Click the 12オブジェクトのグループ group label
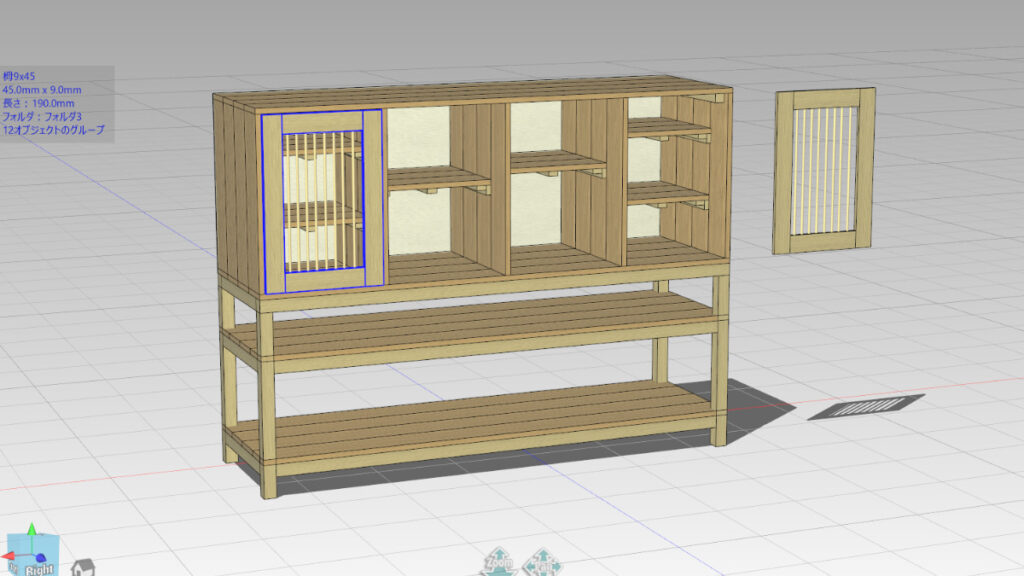Screen dimensions: 1024x576 point(54,130)
